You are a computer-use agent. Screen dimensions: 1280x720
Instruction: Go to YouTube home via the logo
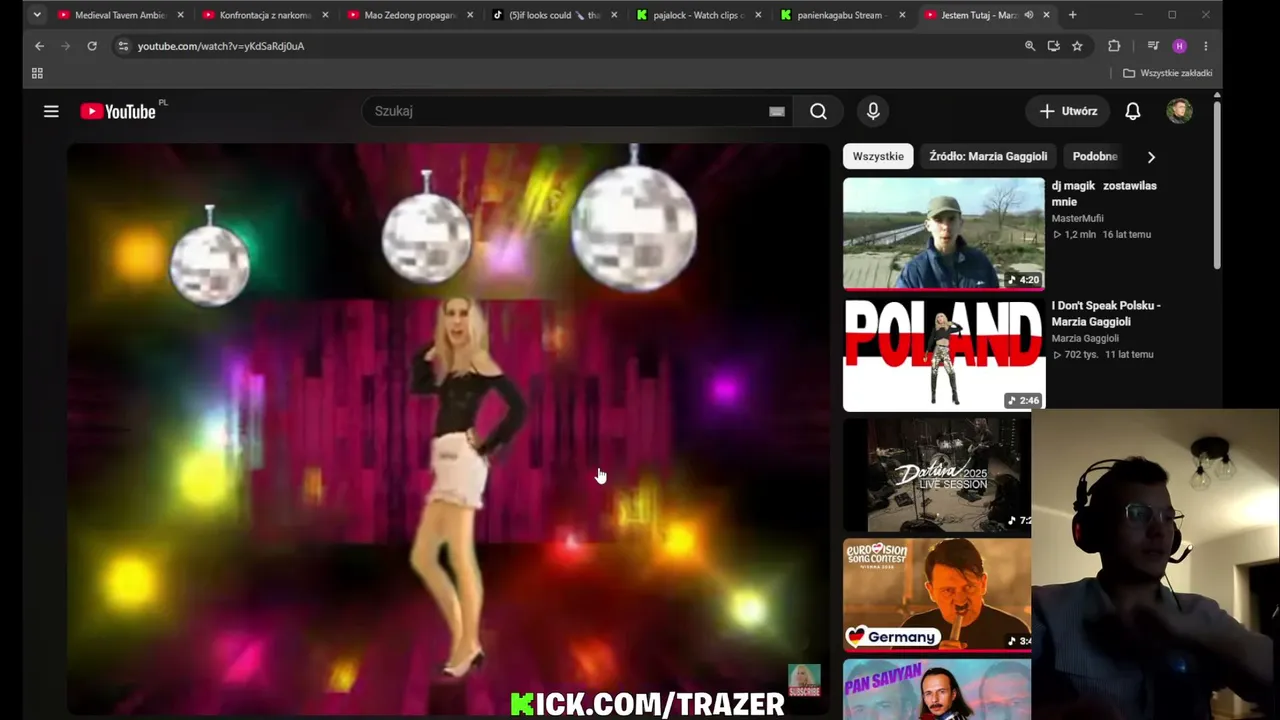118,111
